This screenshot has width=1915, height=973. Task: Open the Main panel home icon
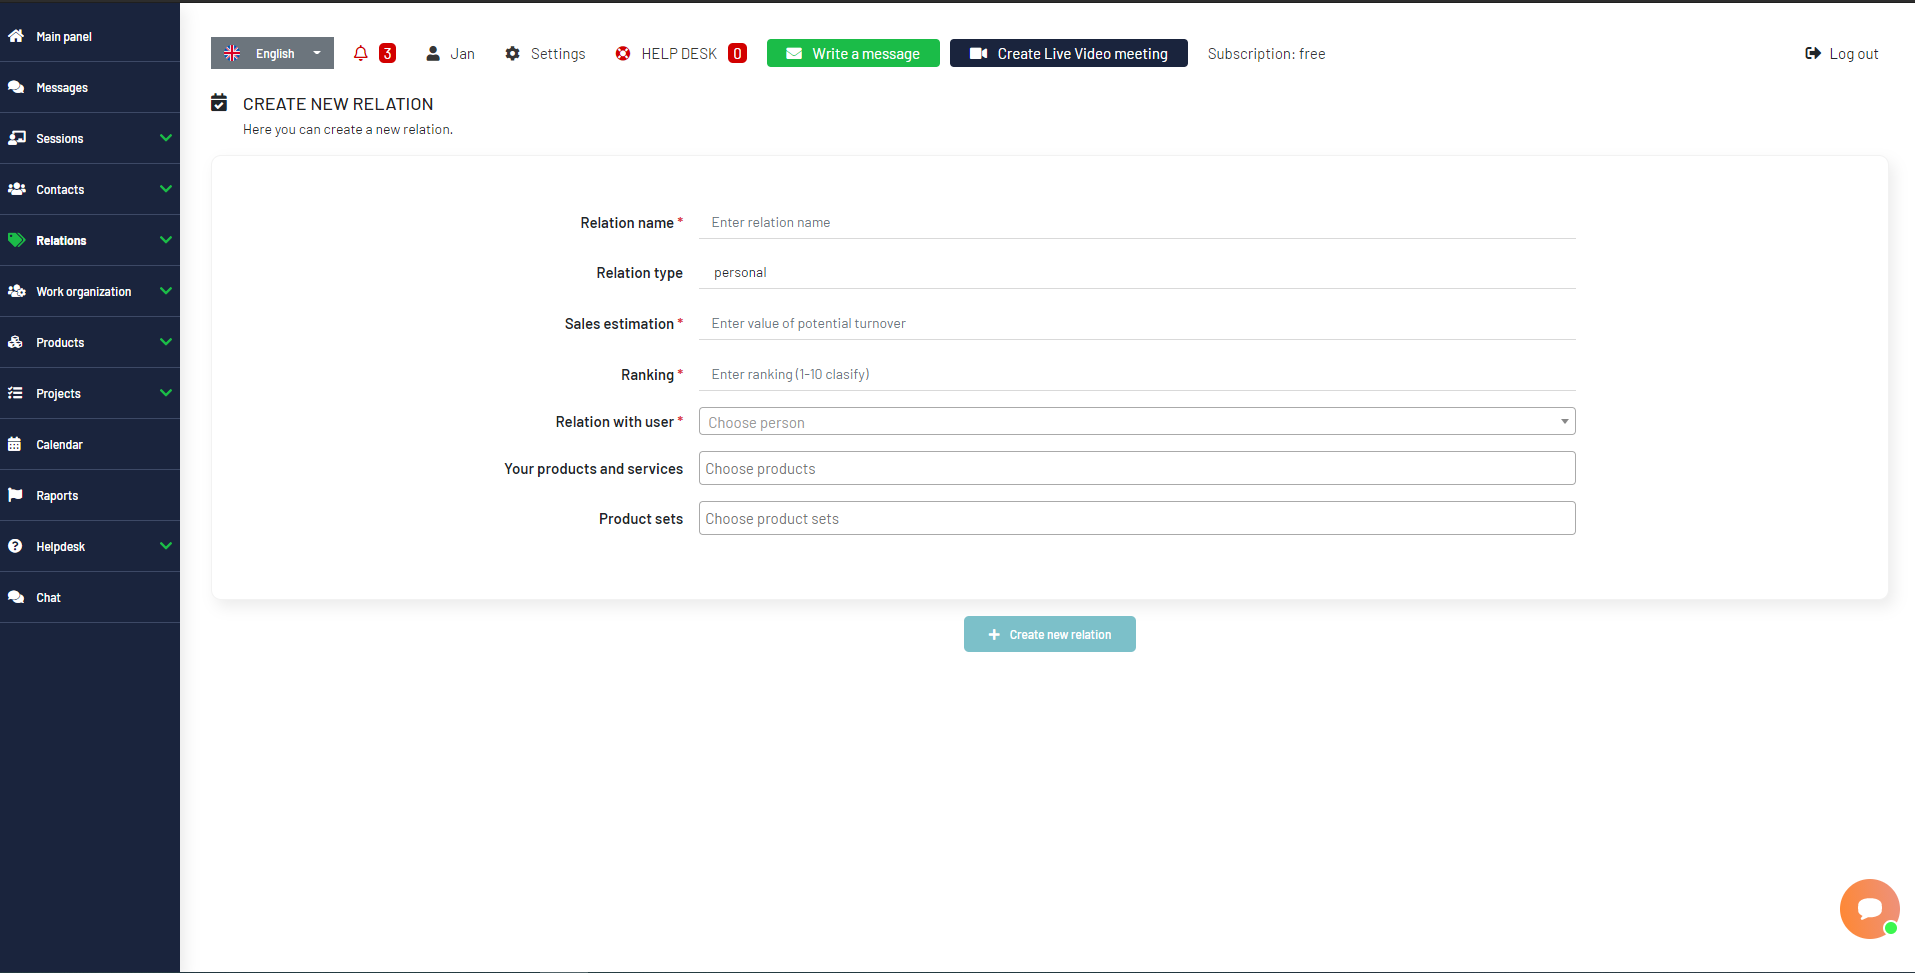coord(63,36)
